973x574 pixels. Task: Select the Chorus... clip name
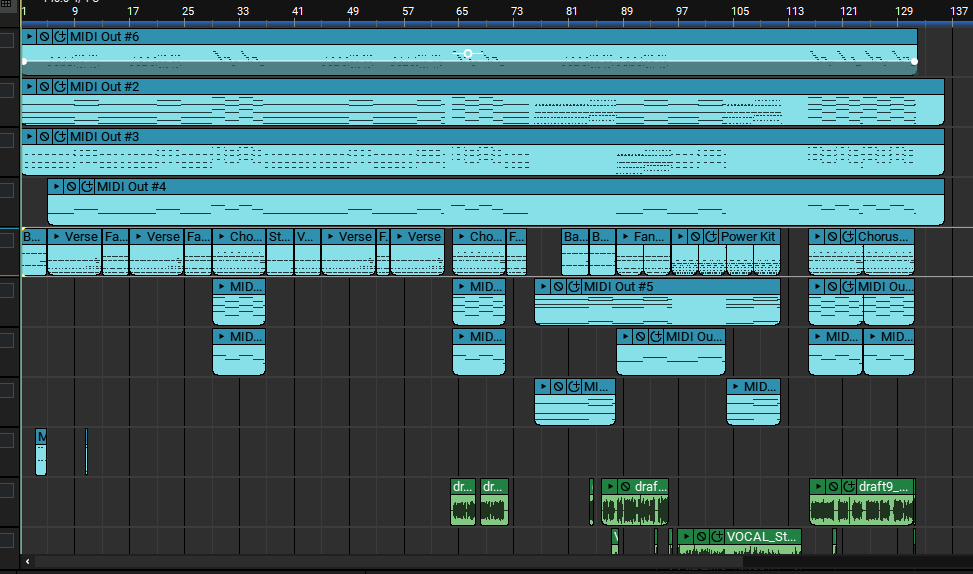click(x=882, y=236)
